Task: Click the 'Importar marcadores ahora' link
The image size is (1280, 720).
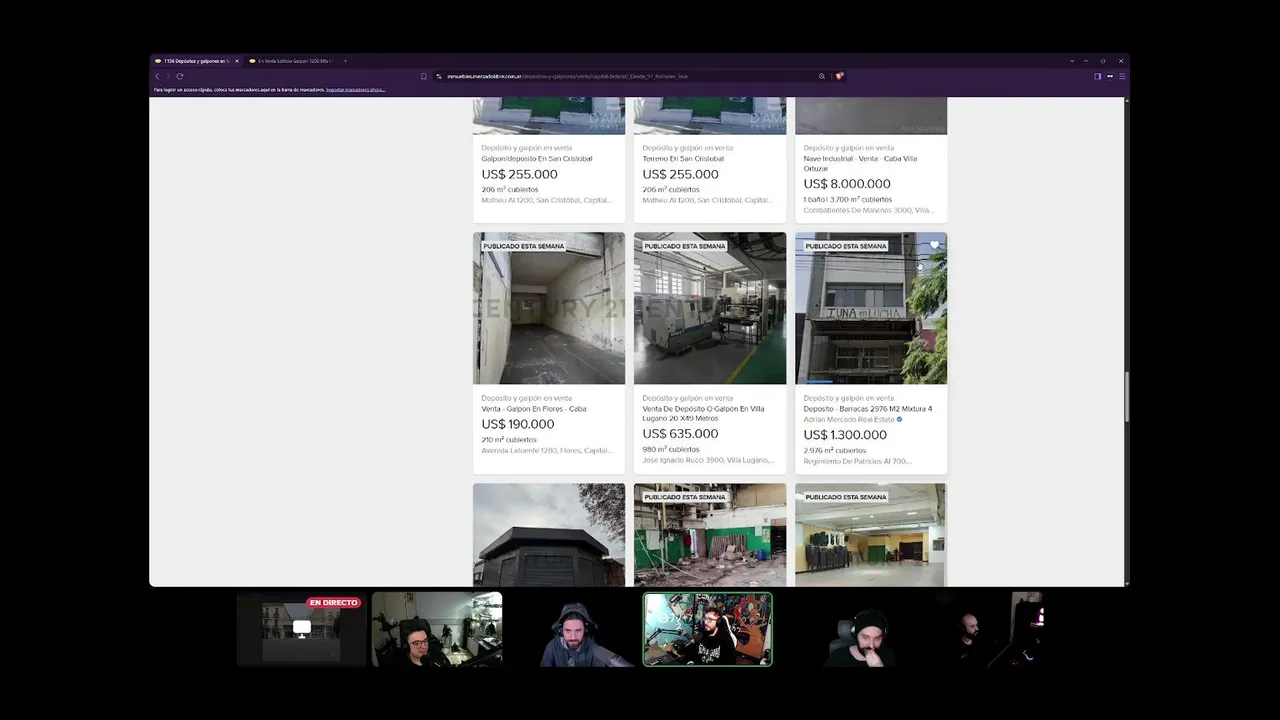Action: [355, 90]
